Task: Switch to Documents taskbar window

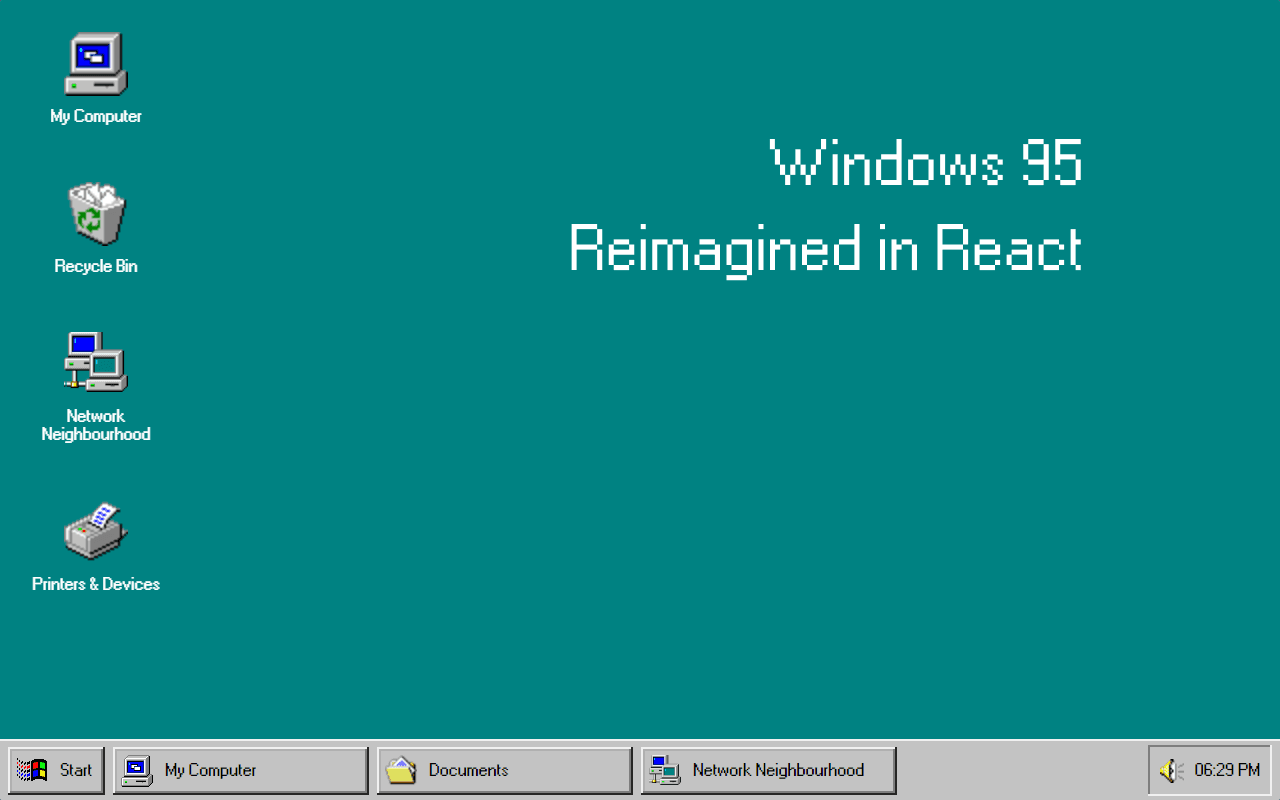Action: pyautogui.click(x=504, y=770)
